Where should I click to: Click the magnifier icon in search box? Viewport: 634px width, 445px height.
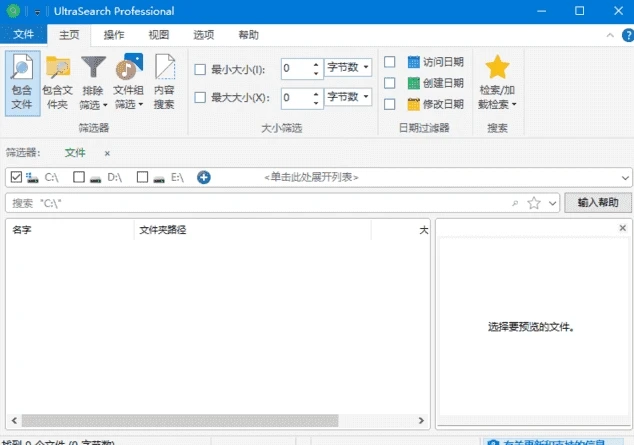515,203
